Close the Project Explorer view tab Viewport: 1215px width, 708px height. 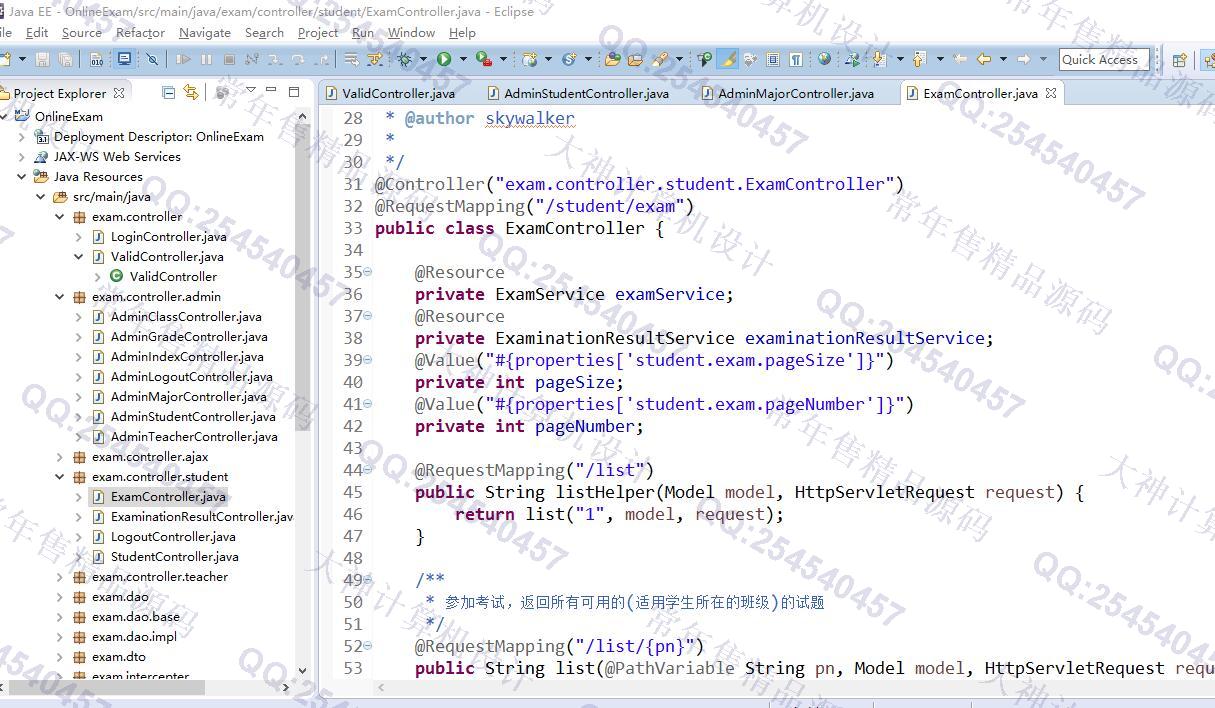click(119, 93)
